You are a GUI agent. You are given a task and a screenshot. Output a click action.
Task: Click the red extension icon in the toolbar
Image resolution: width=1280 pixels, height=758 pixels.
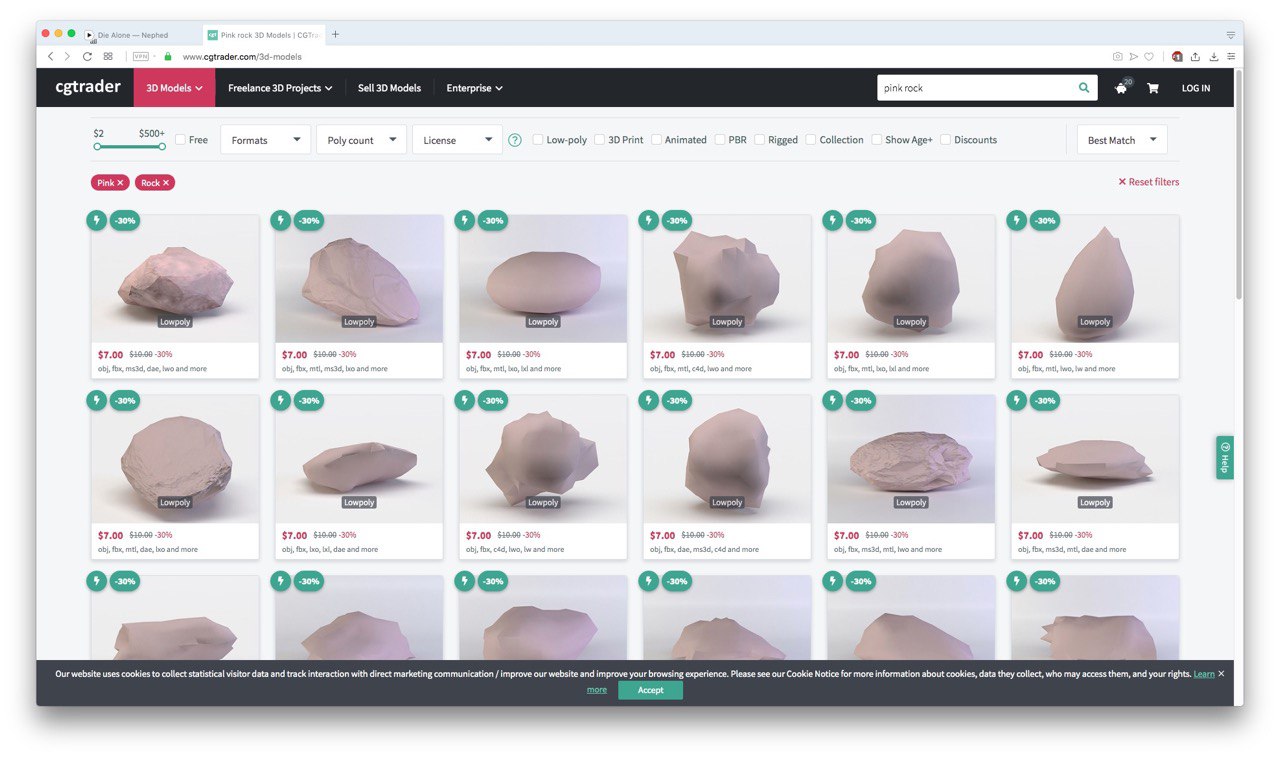(x=1178, y=57)
